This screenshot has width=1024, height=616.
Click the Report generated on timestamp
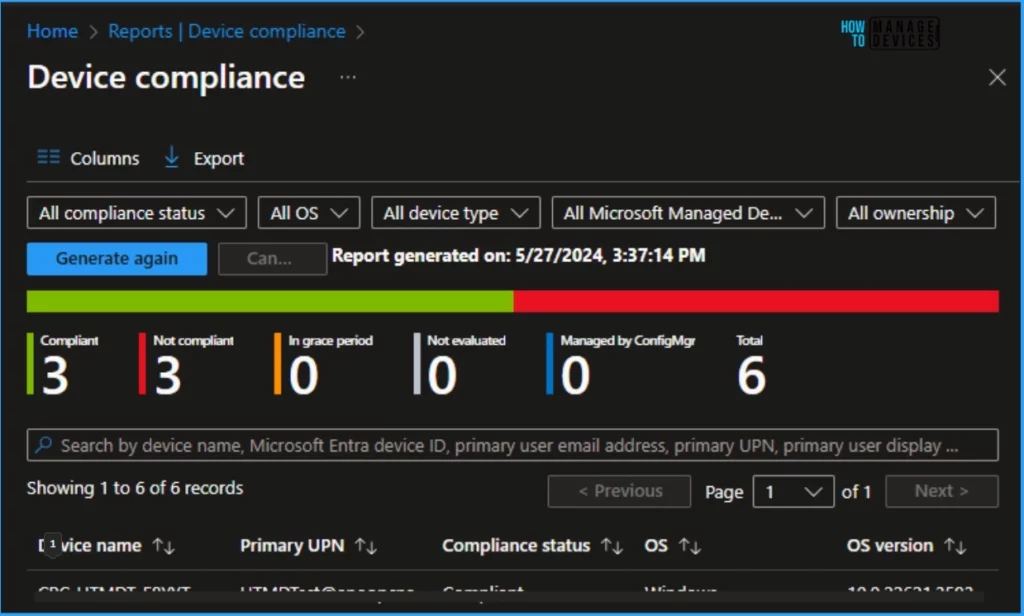pyautogui.click(x=519, y=255)
